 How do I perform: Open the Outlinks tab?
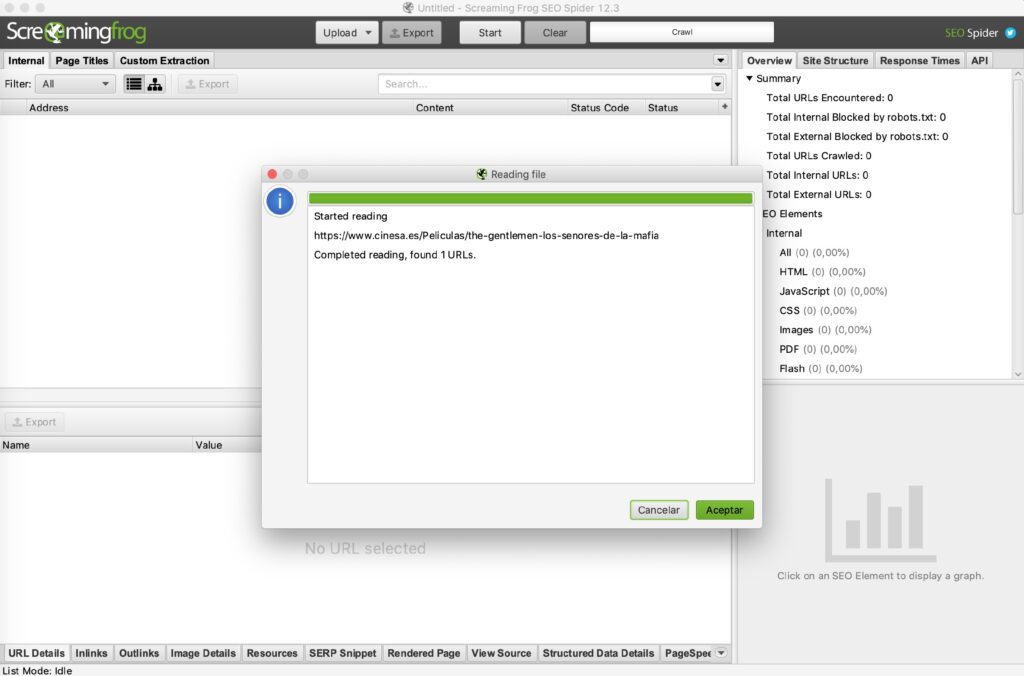[139, 652]
